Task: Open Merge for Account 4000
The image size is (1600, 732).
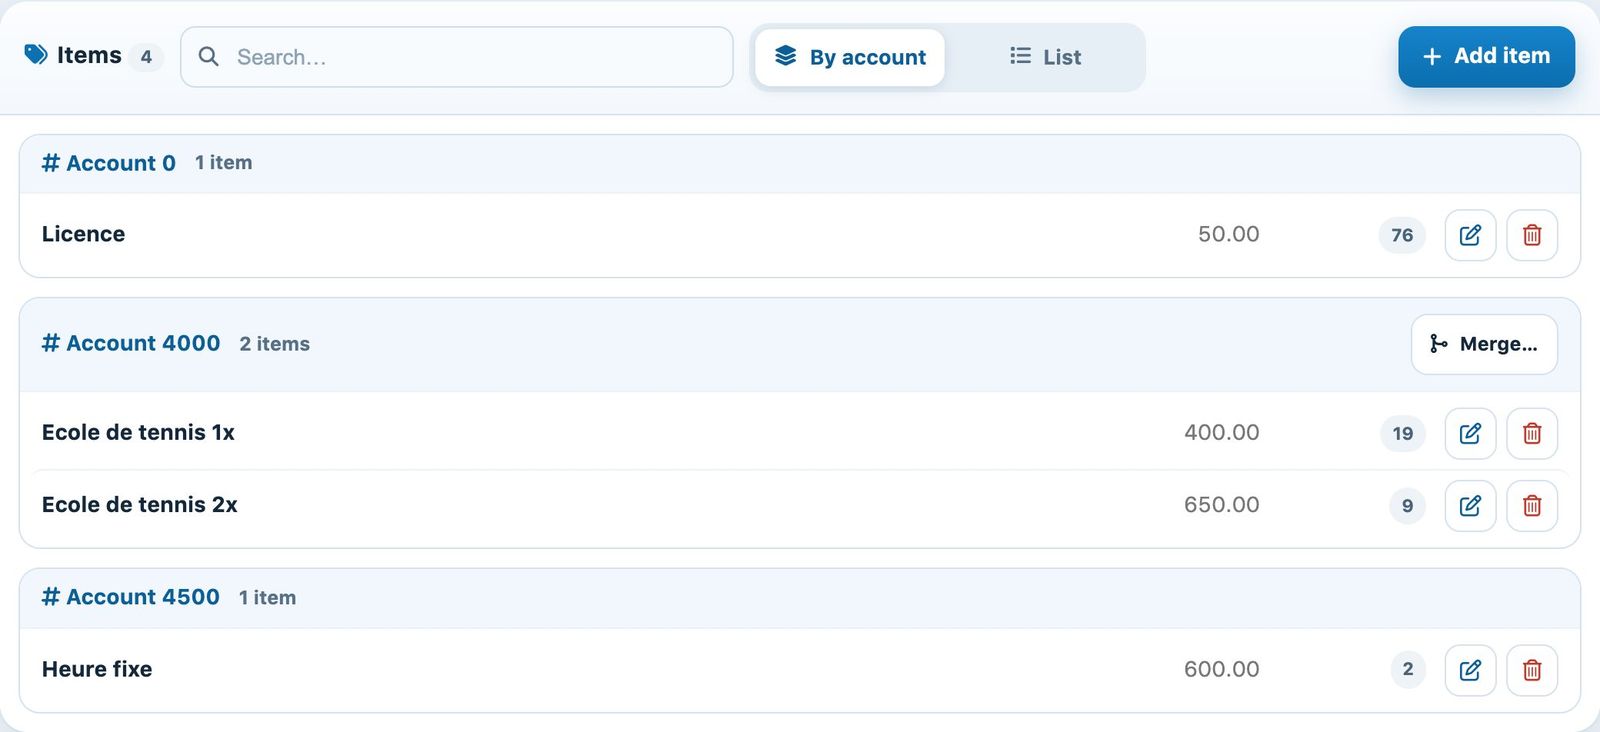Action: coord(1484,344)
